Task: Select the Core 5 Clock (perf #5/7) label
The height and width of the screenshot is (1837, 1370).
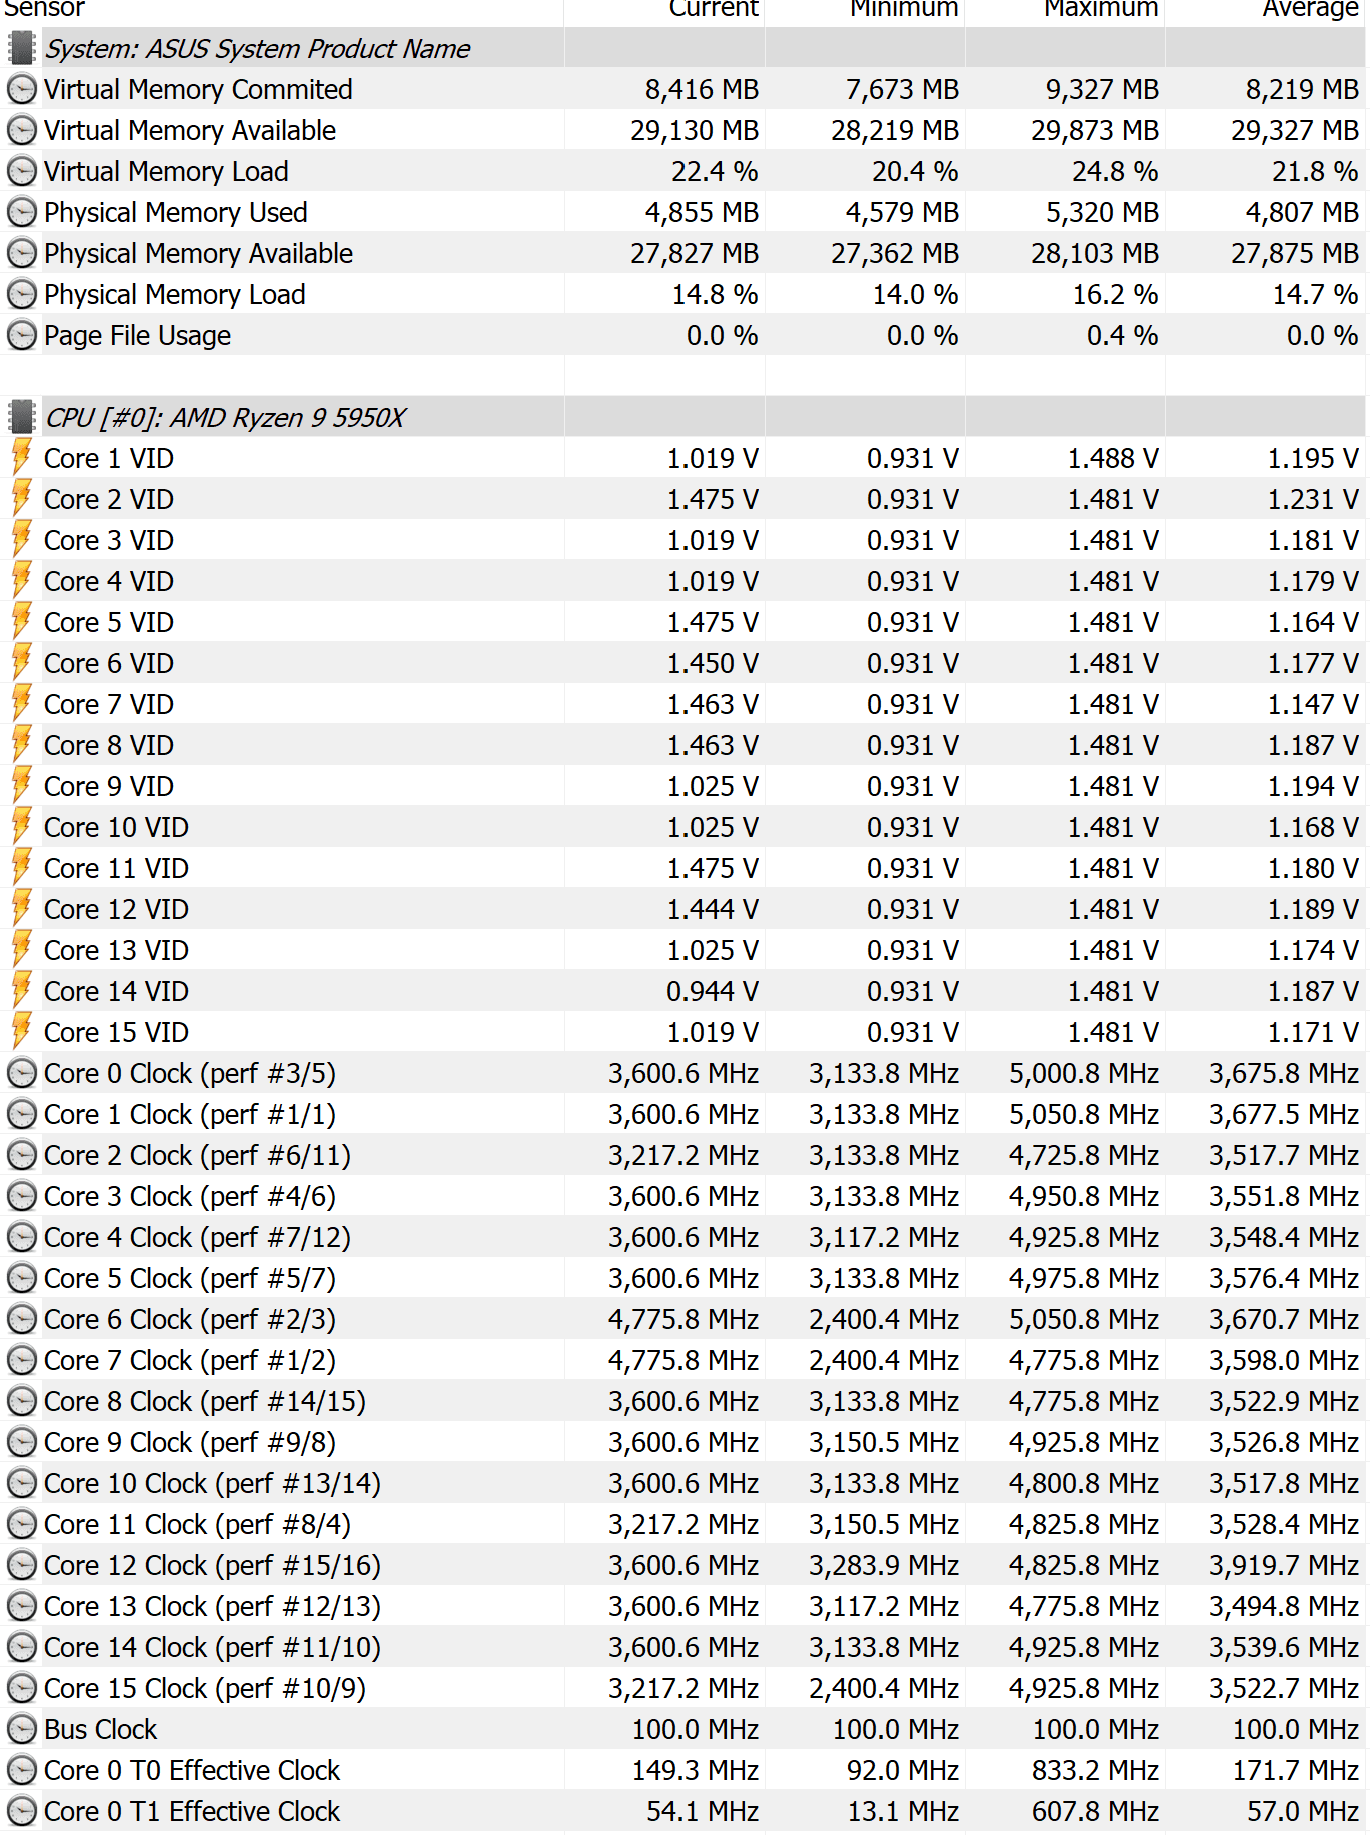Action: coord(190,1278)
